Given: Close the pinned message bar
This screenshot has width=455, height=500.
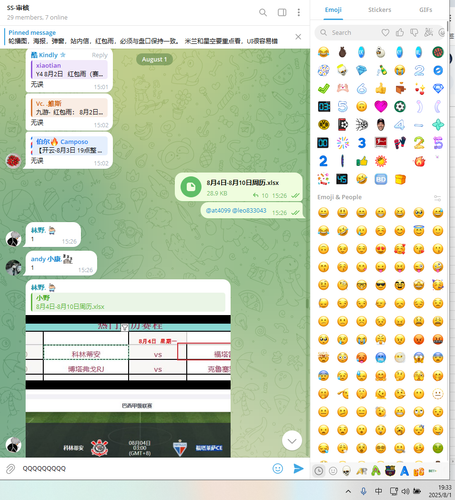Looking at the screenshot, I should (x=298, y=37).
